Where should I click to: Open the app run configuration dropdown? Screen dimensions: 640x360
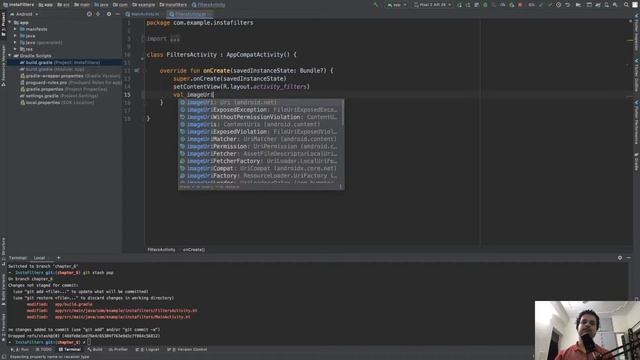coord(397,5)
